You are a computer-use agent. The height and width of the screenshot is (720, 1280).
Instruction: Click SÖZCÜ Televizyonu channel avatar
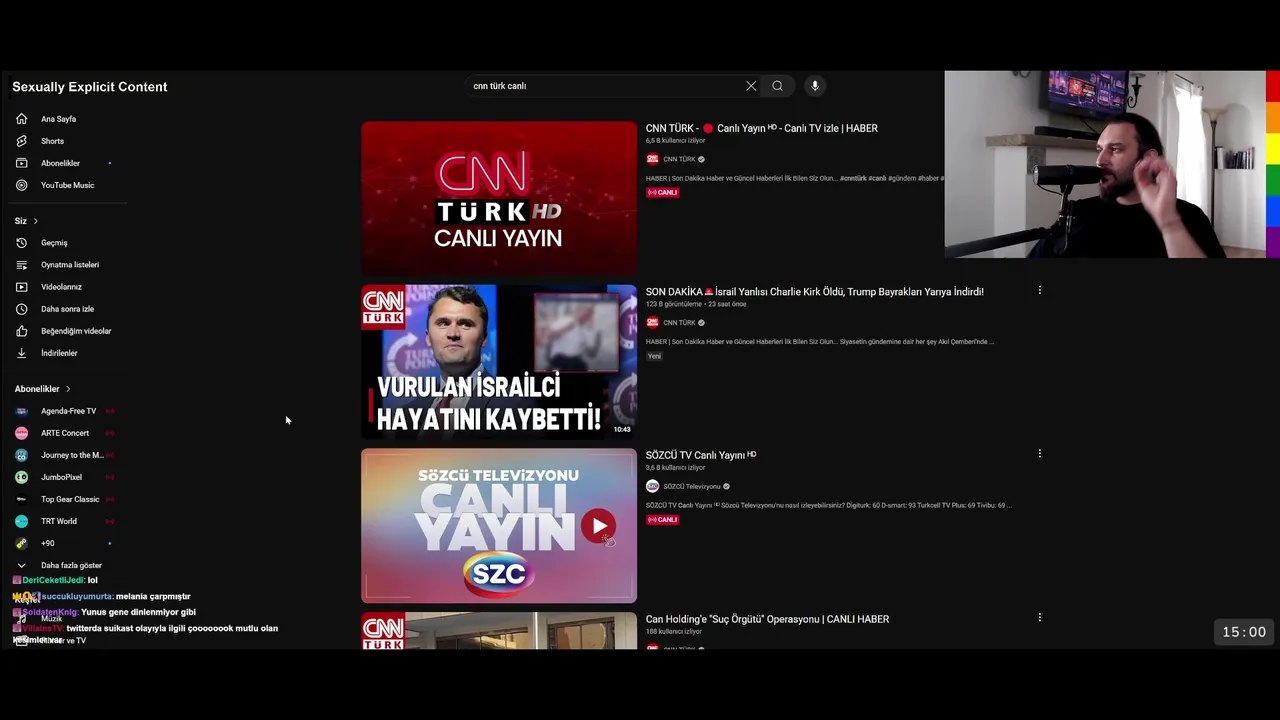(652, 486)
